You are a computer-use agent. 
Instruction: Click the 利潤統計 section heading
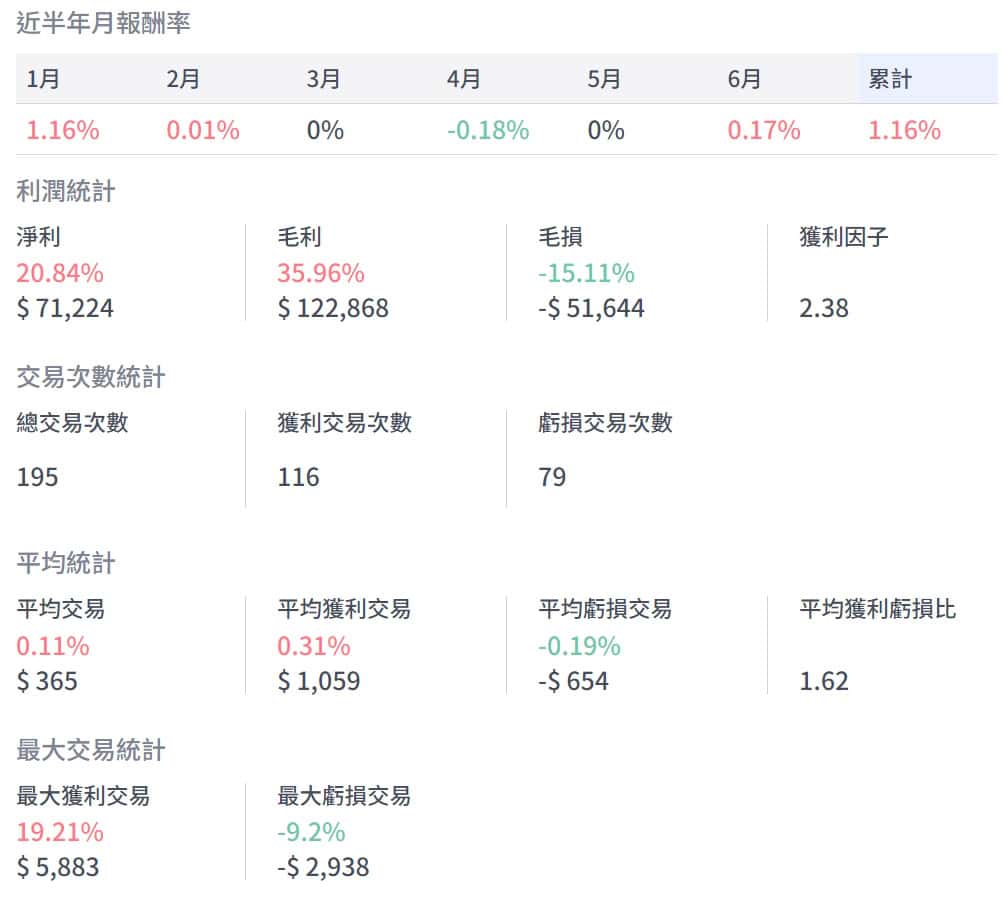coord(66,190)
